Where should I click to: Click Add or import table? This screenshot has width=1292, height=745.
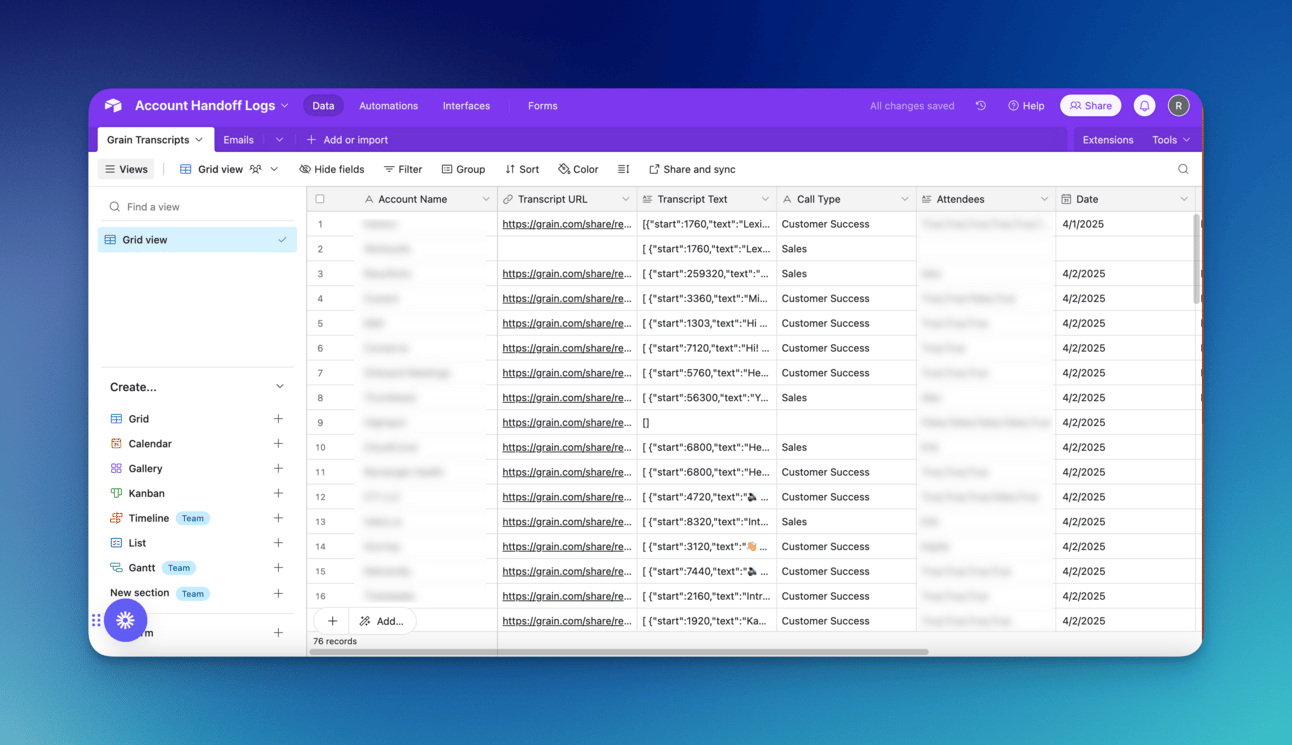[347, 140]
